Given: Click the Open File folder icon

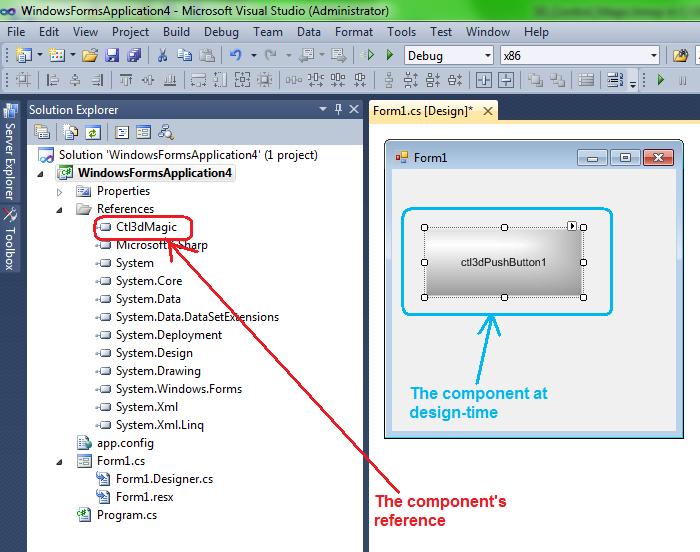Looking at the screenshot, I should (x=89, y=56).
